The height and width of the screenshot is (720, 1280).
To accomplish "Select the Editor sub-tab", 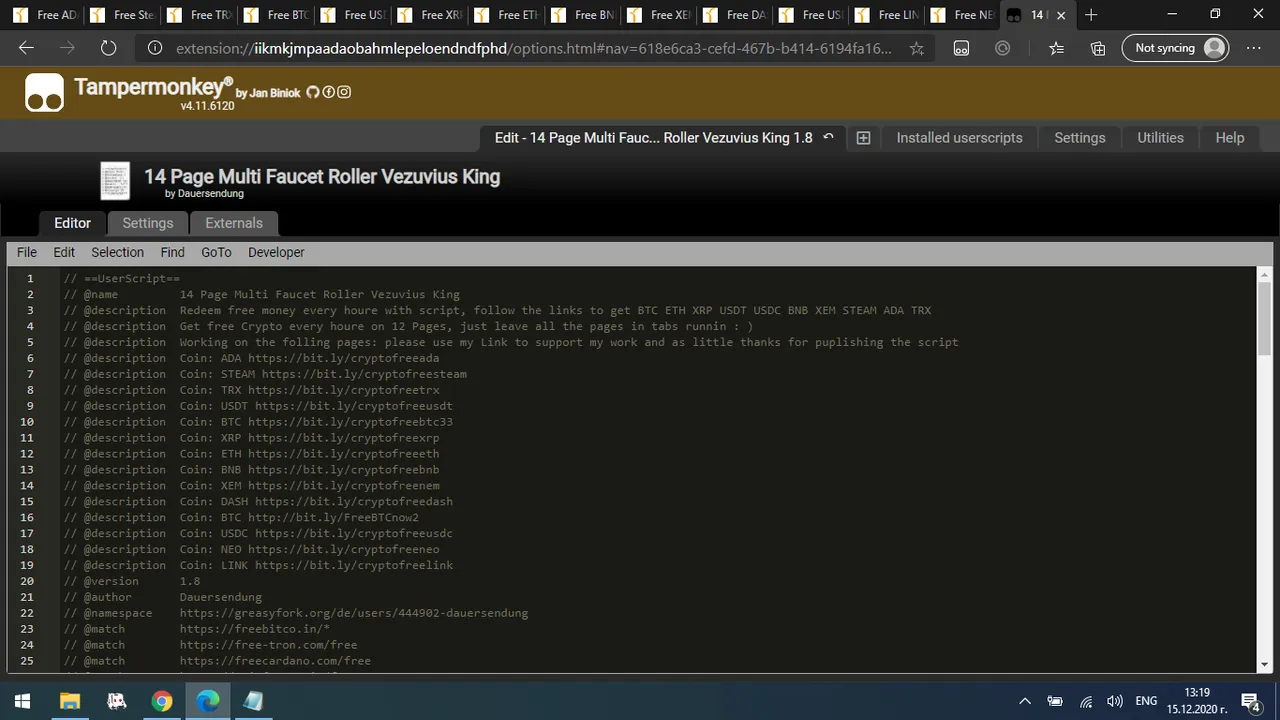I will click(x=72, y=223).
